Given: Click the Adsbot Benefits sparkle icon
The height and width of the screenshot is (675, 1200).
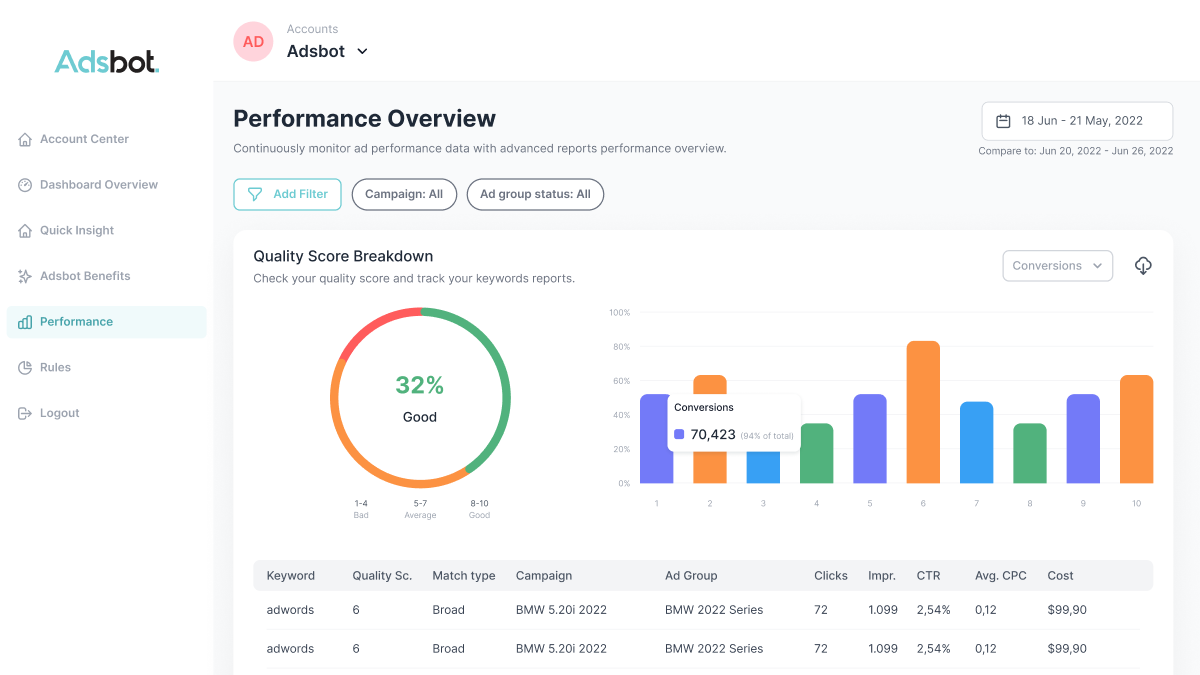Looking at the screenshot, I should tap(25, 276).
